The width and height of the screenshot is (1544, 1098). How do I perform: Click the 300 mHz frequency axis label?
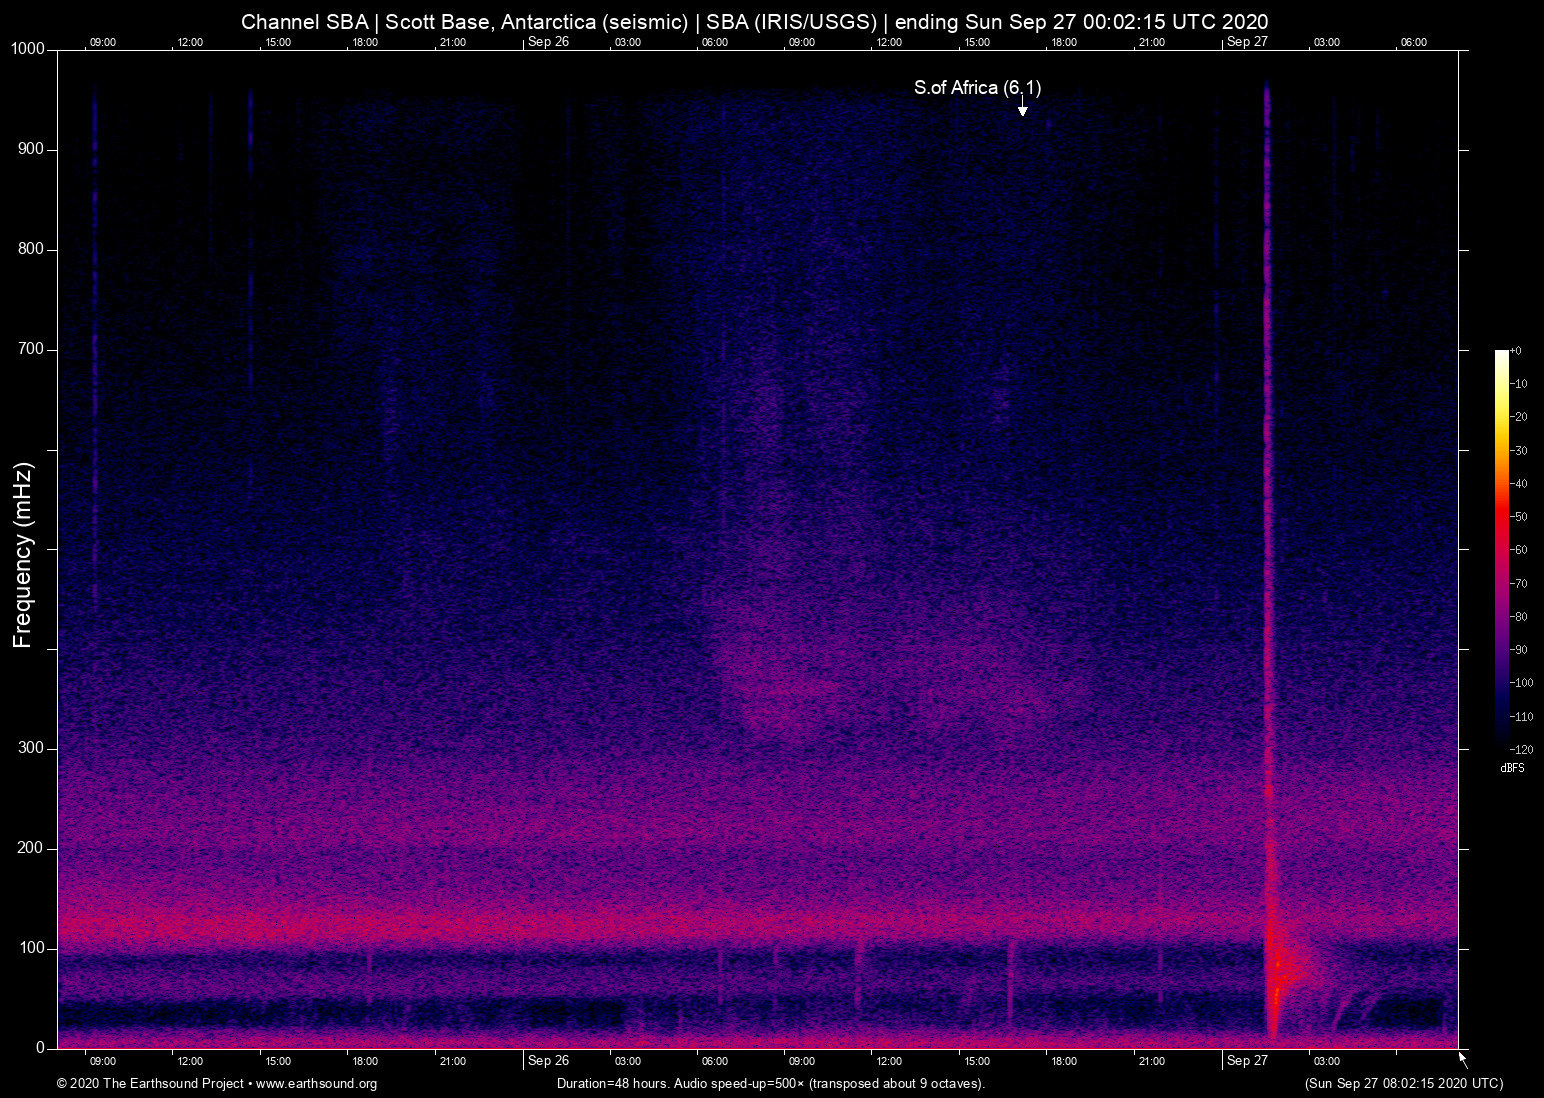point(31,748)
